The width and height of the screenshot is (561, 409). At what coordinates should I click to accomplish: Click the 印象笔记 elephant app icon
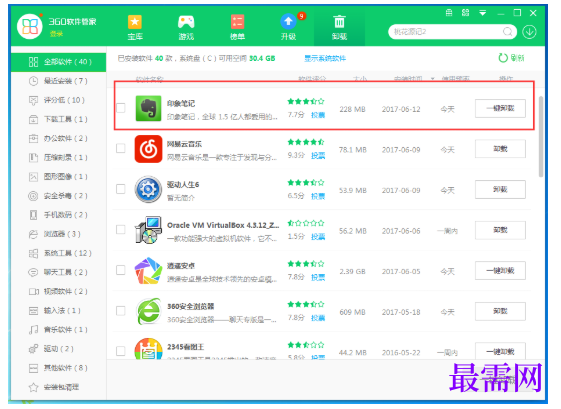(148, 108)
